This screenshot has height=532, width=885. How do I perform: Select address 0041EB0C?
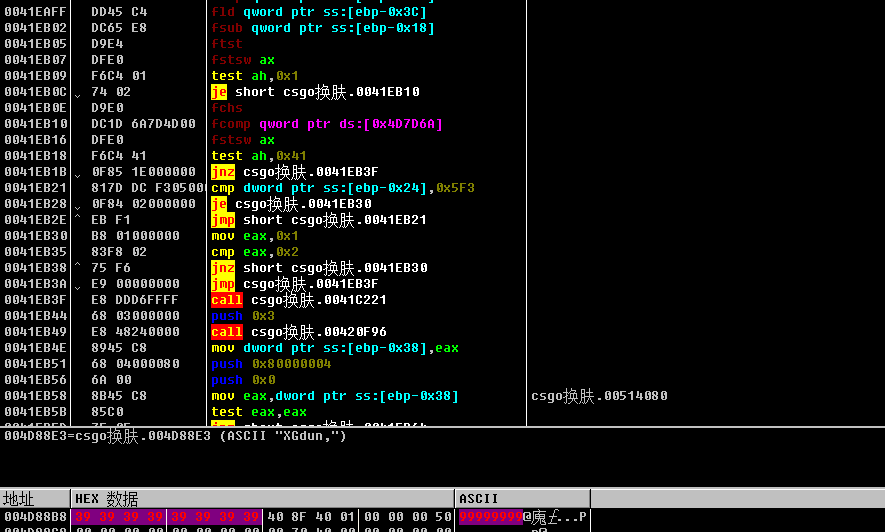click(x=35, y=91)
